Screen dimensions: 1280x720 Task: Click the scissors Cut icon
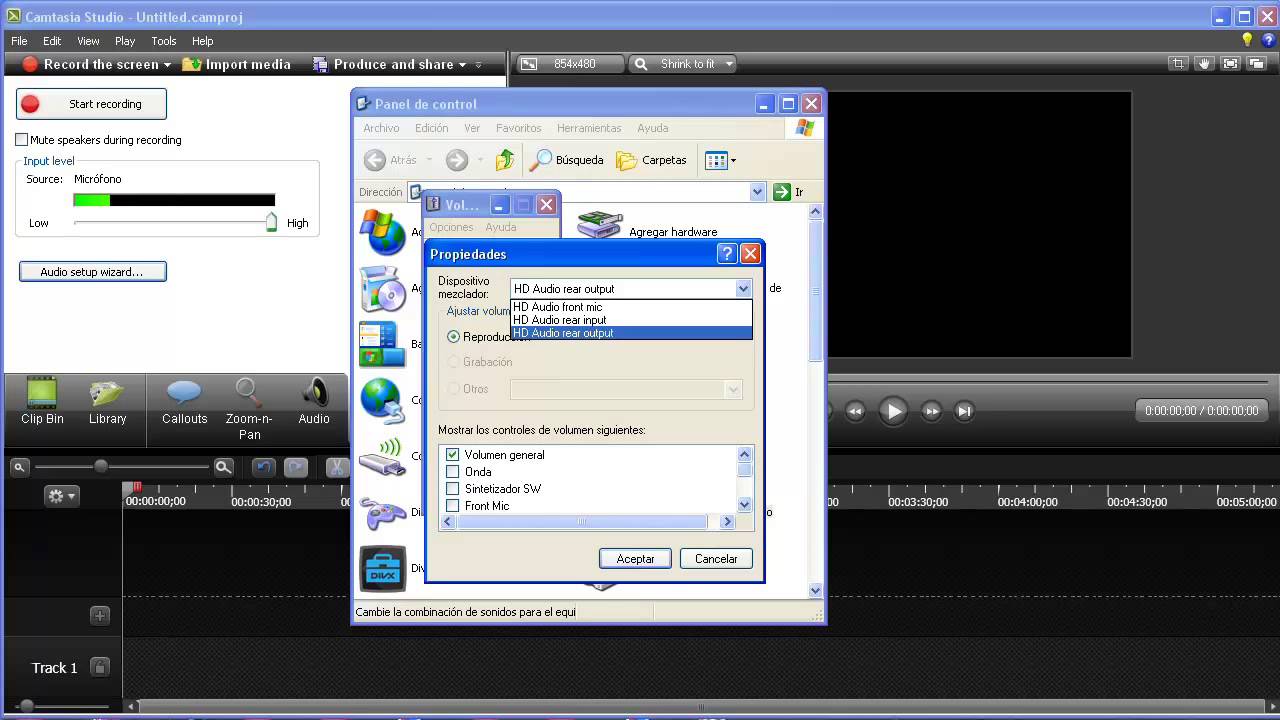pyautogui.click(x=338, y=467)
